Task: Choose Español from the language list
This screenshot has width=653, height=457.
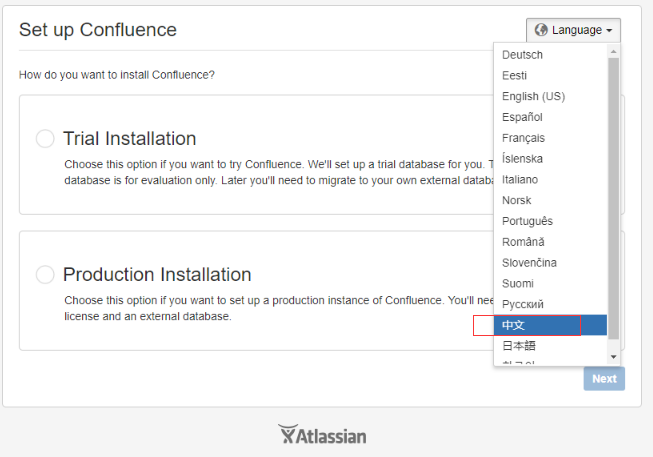Action: (x=550, y=117)
